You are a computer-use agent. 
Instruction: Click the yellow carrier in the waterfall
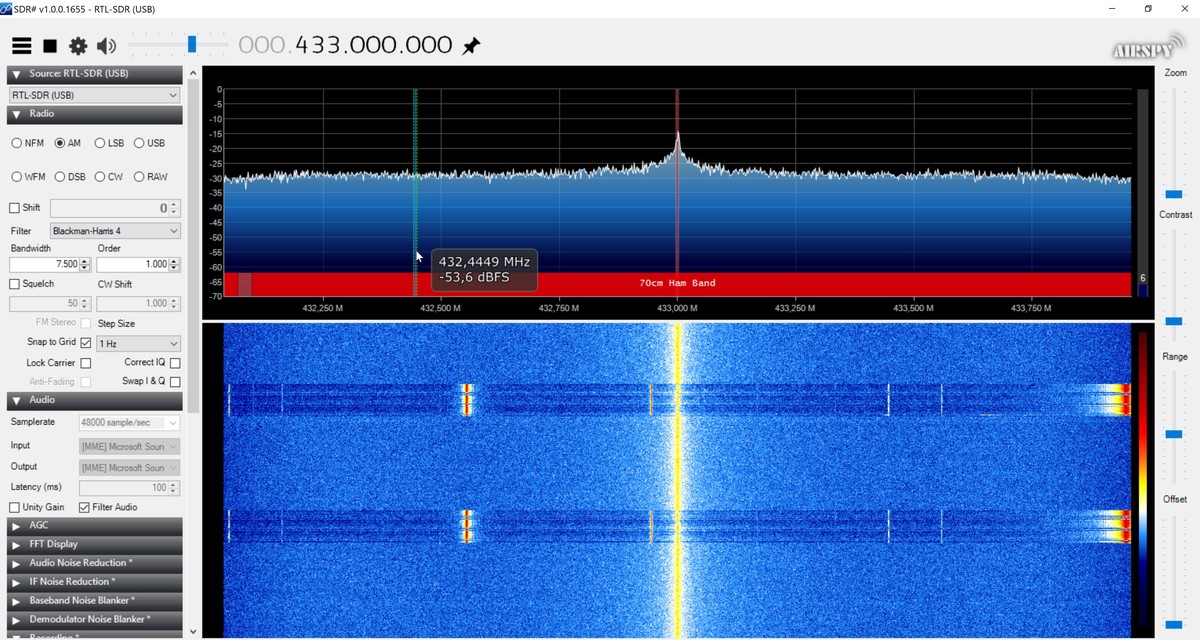point(677,480)
